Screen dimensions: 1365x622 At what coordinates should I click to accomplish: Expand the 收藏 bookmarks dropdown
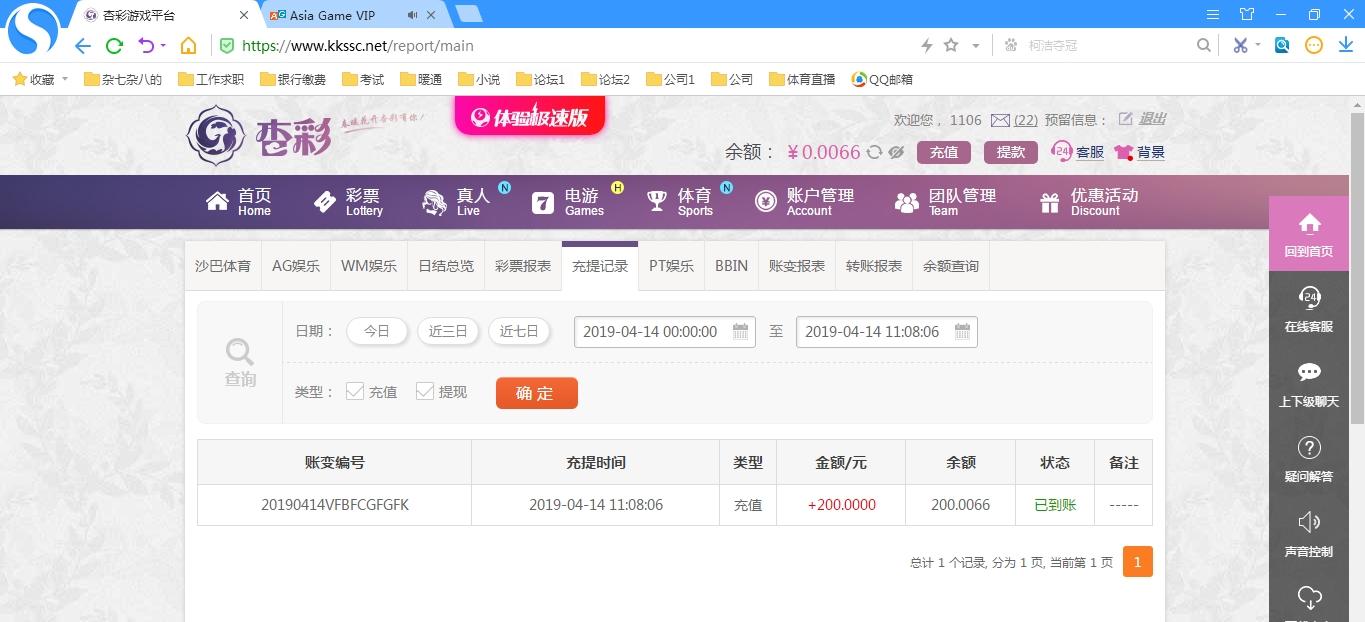tap(65, 79)
